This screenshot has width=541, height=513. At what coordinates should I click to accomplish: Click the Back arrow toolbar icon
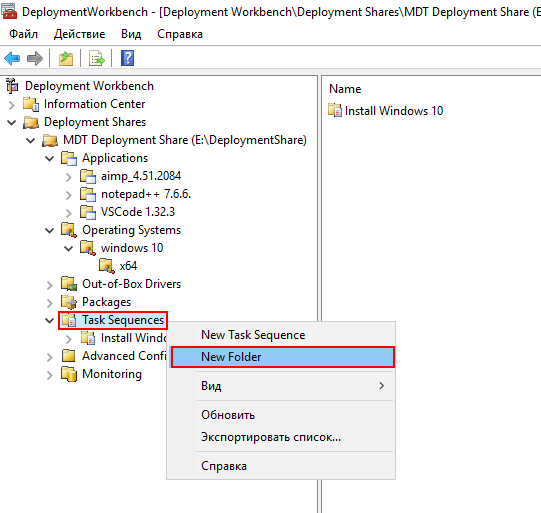tap(12, 58)
